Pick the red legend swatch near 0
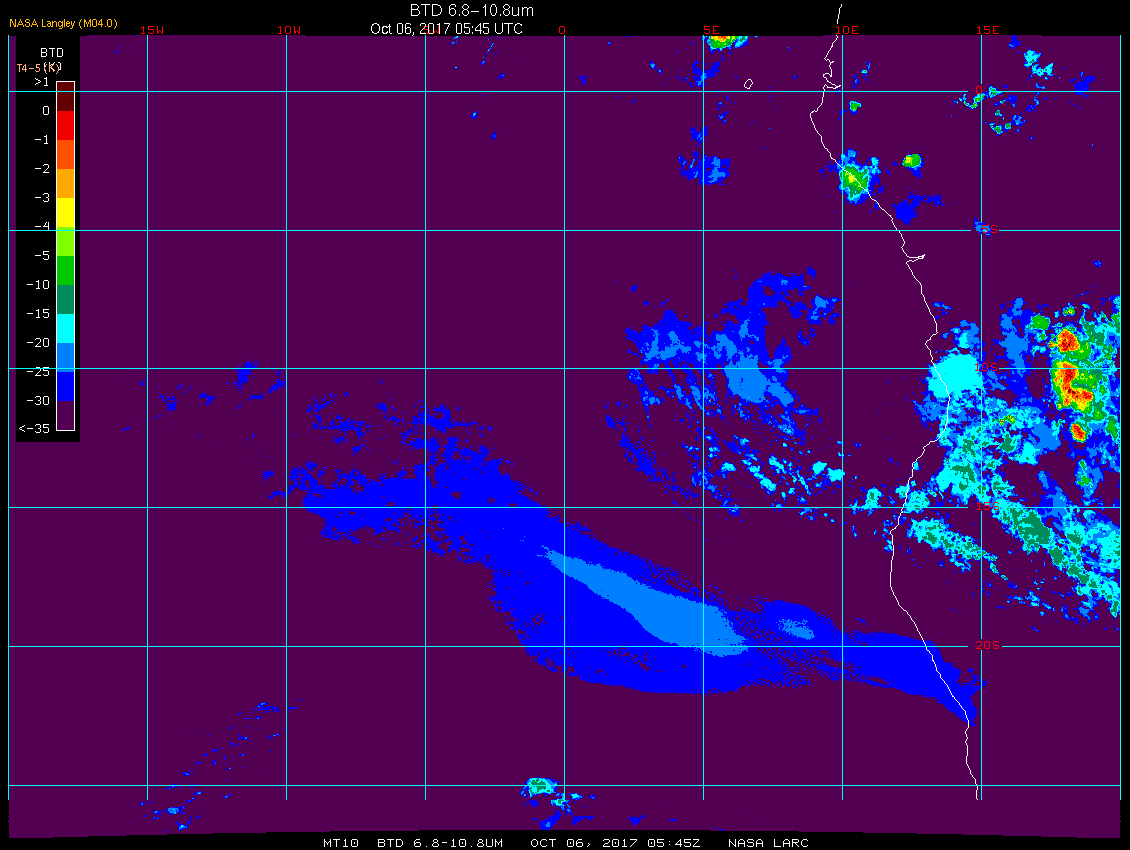Image resolution: width=1130 pixels, height=850 pixels. tap(66, 125)
